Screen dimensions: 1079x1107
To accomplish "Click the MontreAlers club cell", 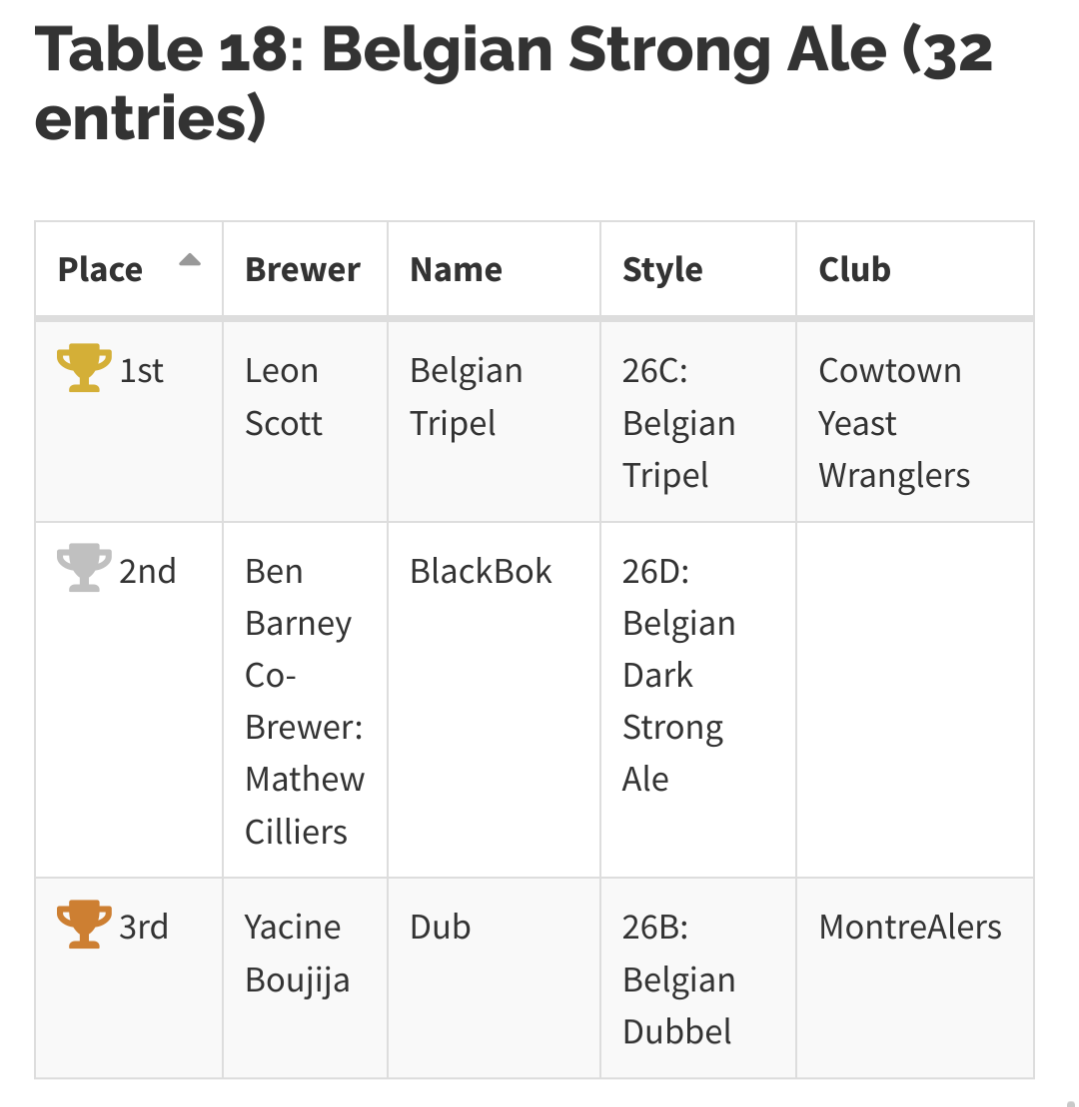I will coord(909,927).
